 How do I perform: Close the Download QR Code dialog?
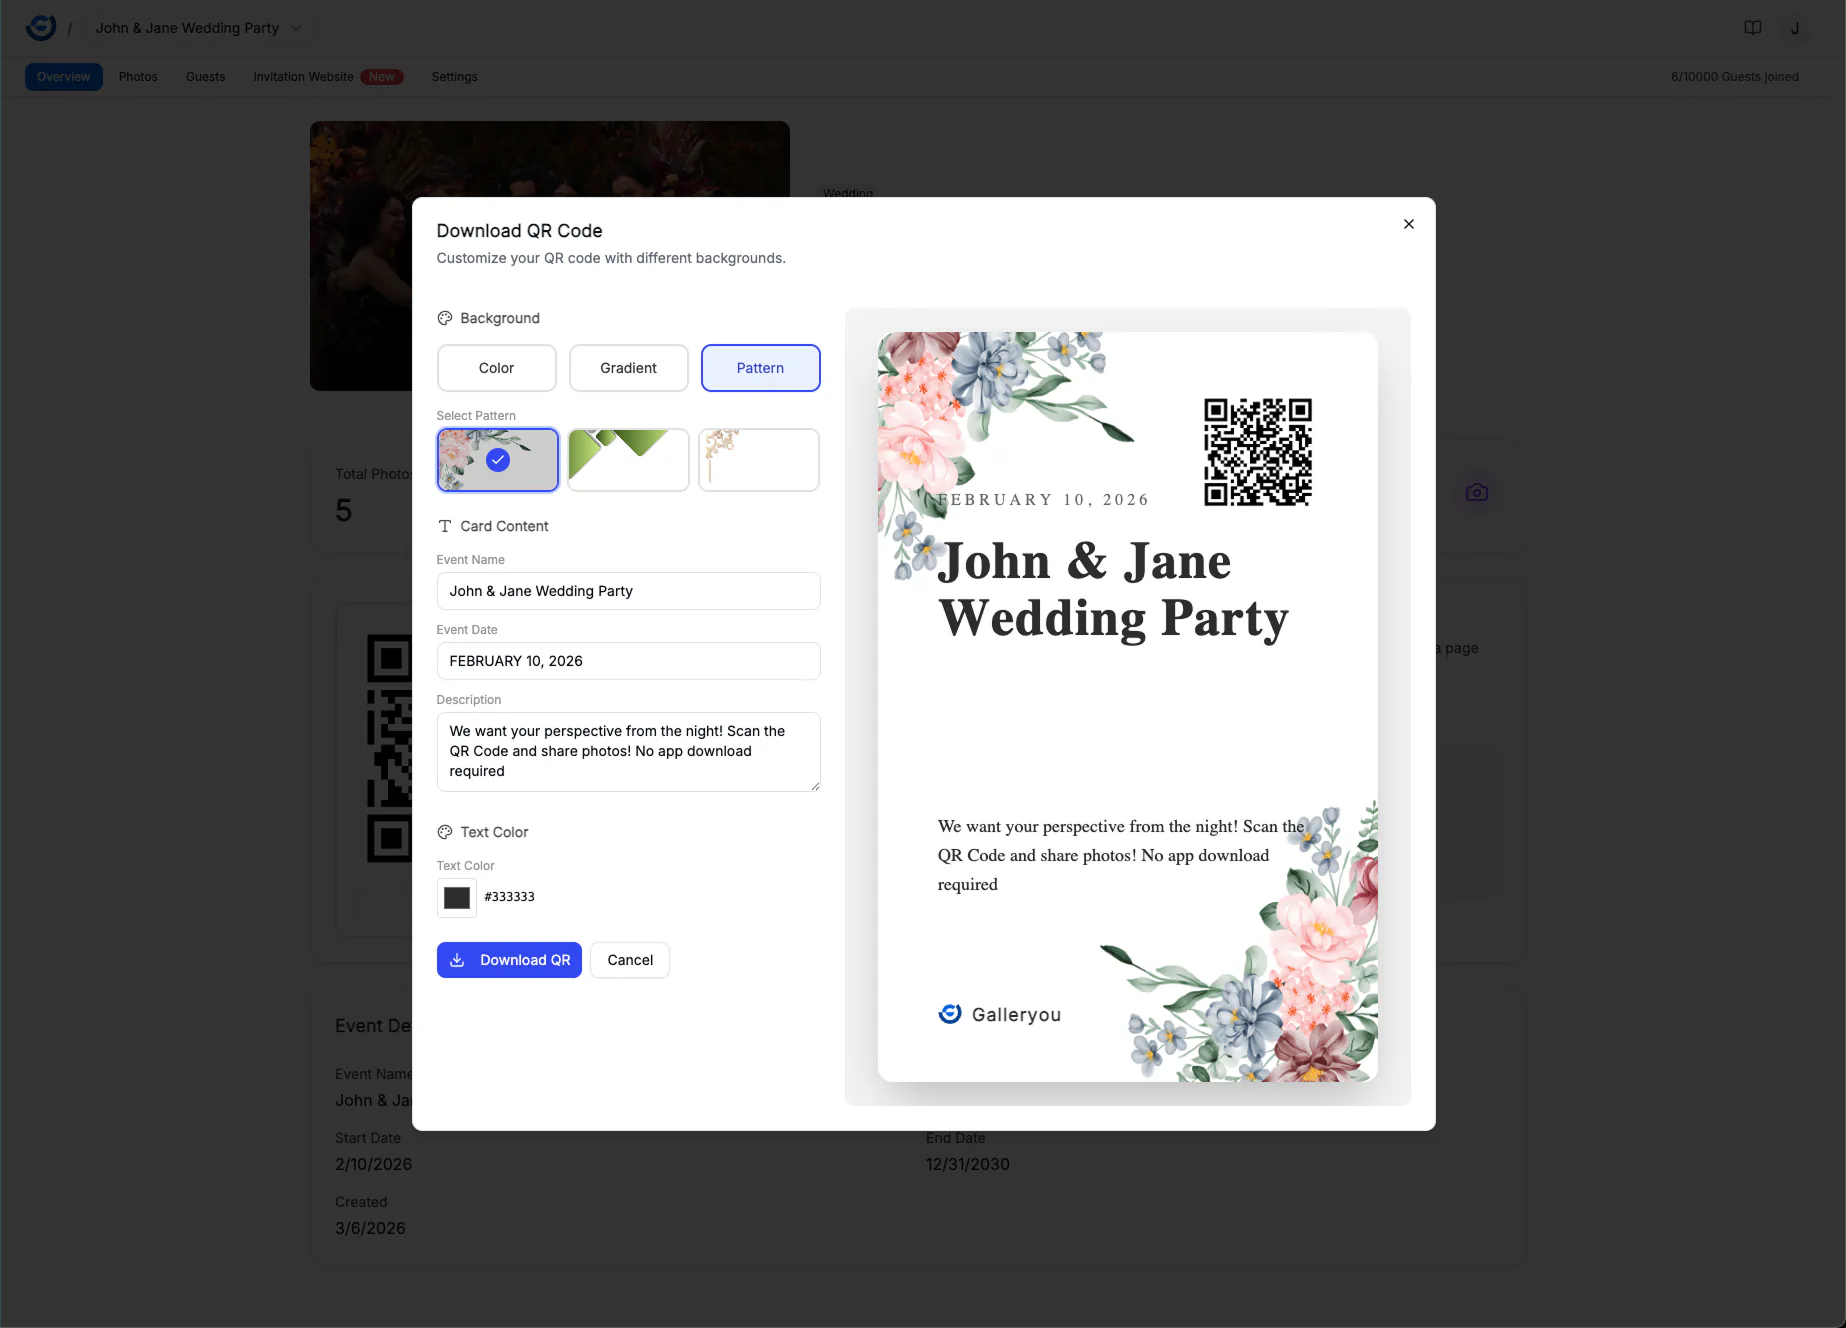pyautogui.click(x=1409, y=224)
